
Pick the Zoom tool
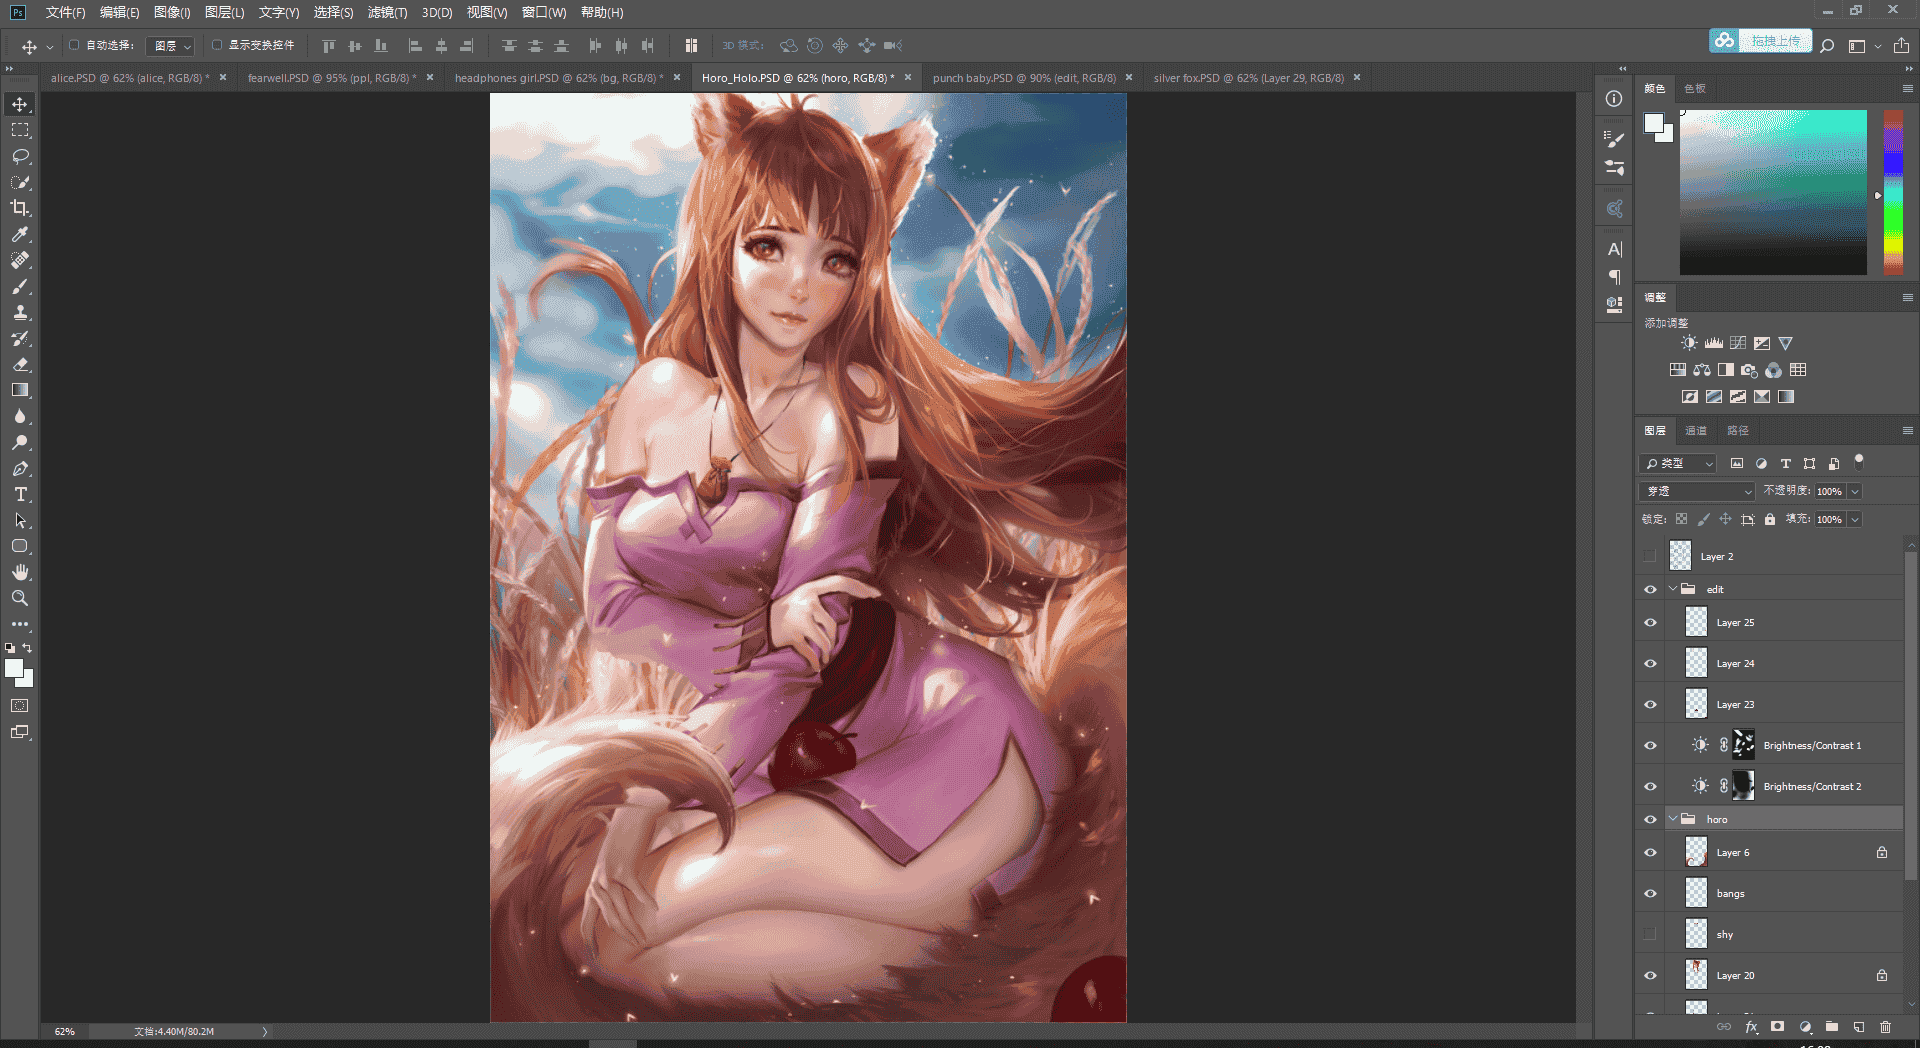[20, 598]
